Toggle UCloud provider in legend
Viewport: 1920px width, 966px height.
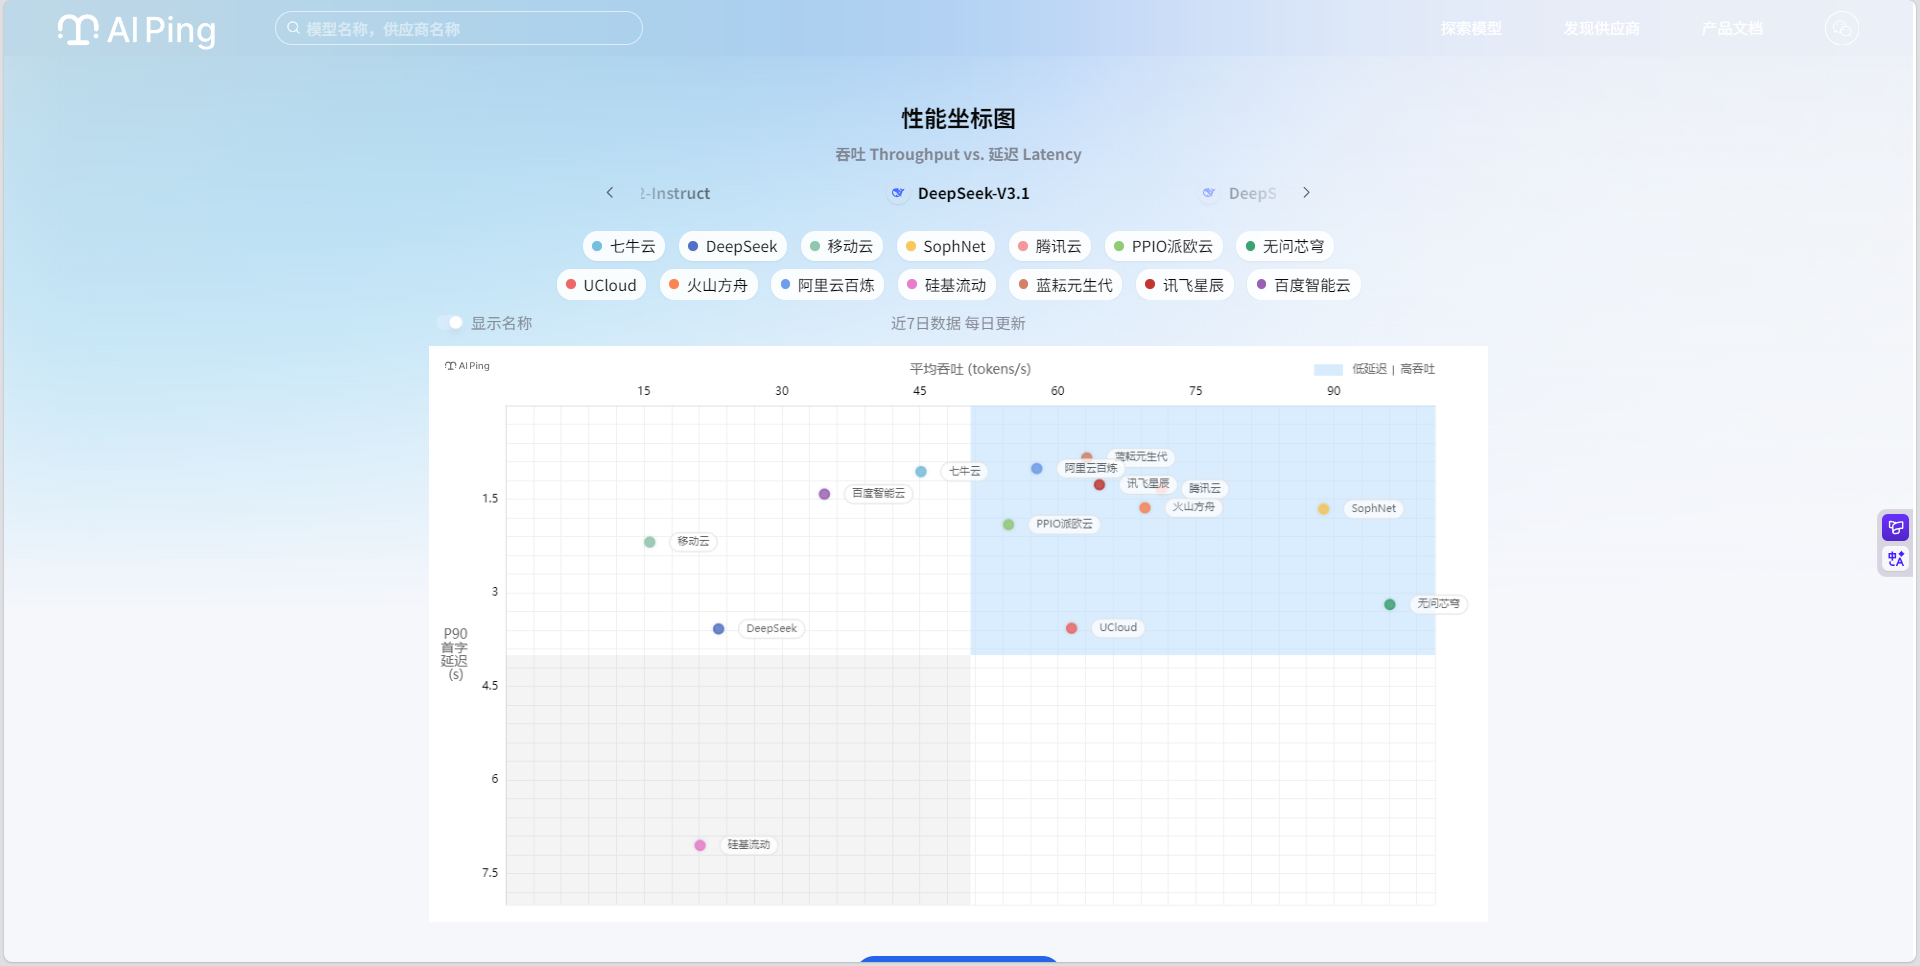(601, 285)
